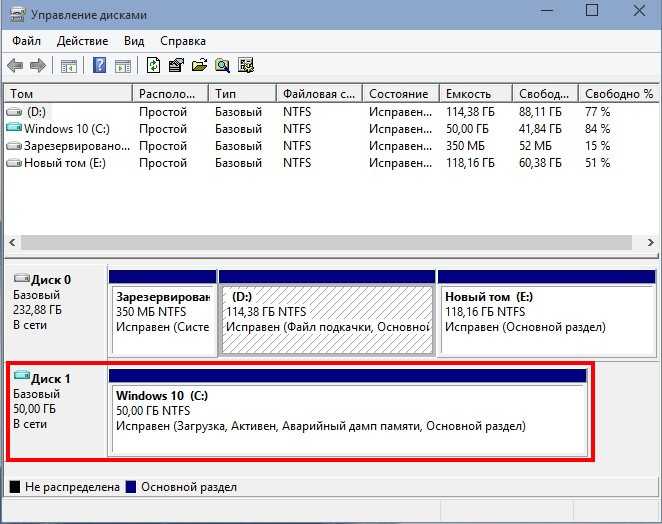
Task: Select the Зарезервировано 350 МБ partition block
Action: (163, 313)
